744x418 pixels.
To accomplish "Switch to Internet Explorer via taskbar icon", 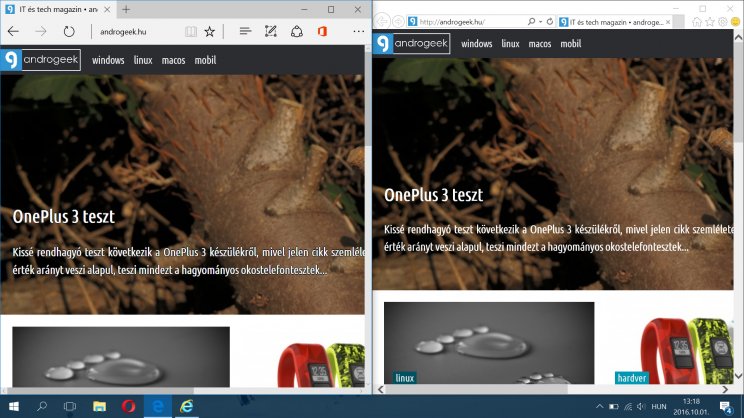I will tap(186, 407).
